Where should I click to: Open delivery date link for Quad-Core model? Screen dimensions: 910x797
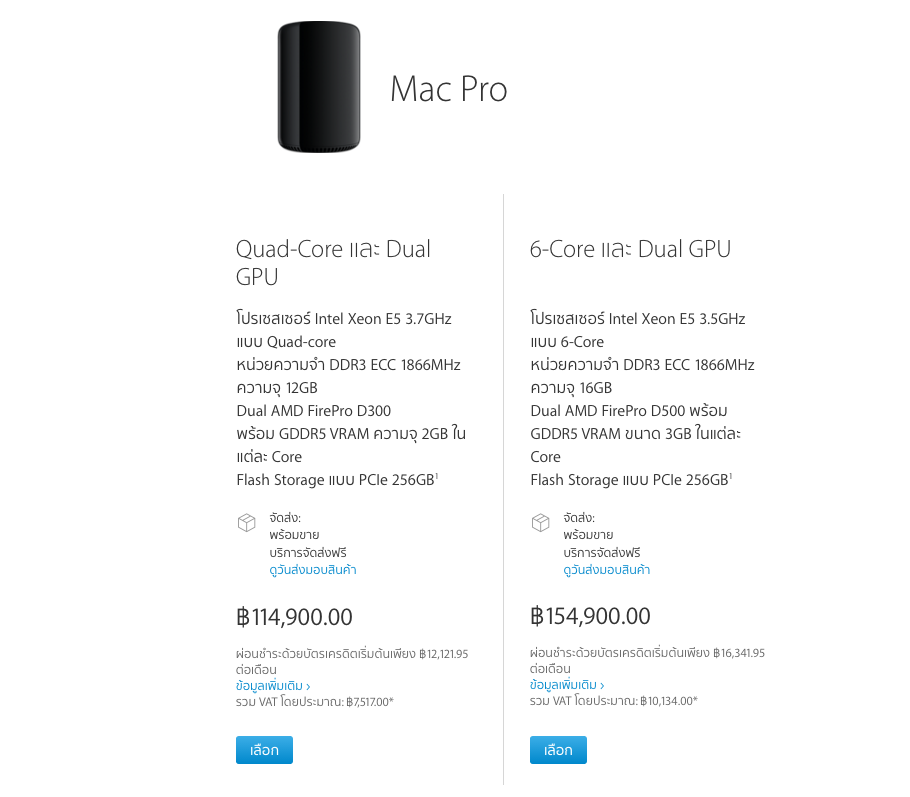point(313,570)
